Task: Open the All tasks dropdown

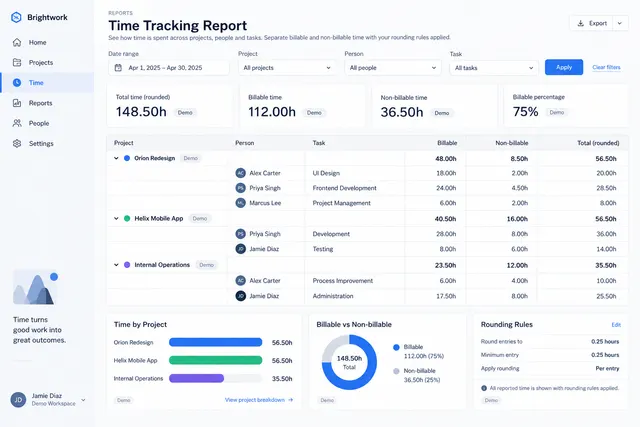Action: (x=494, y=68)
